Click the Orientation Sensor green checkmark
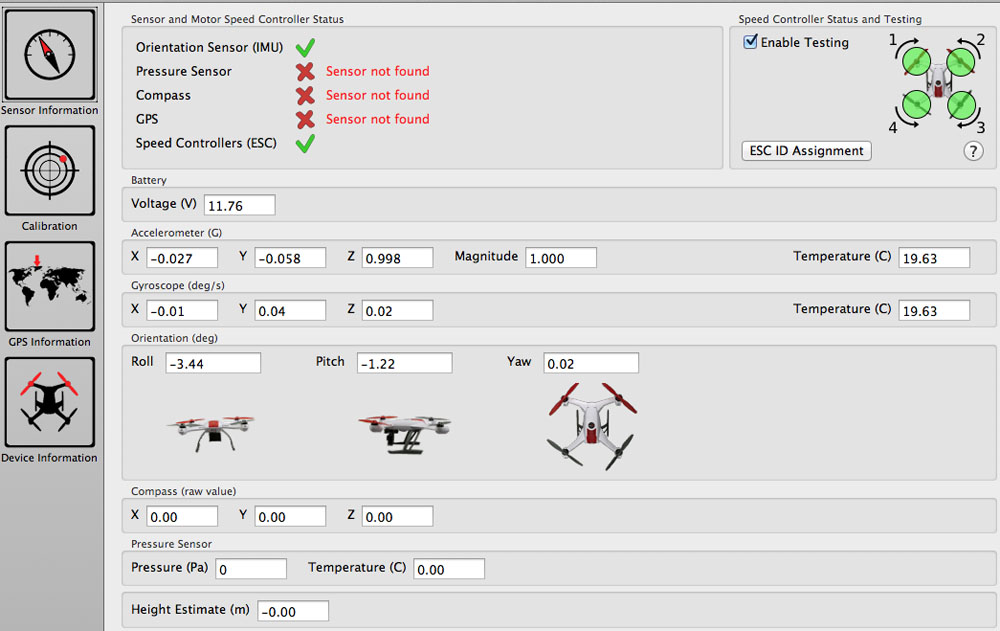 305,47
